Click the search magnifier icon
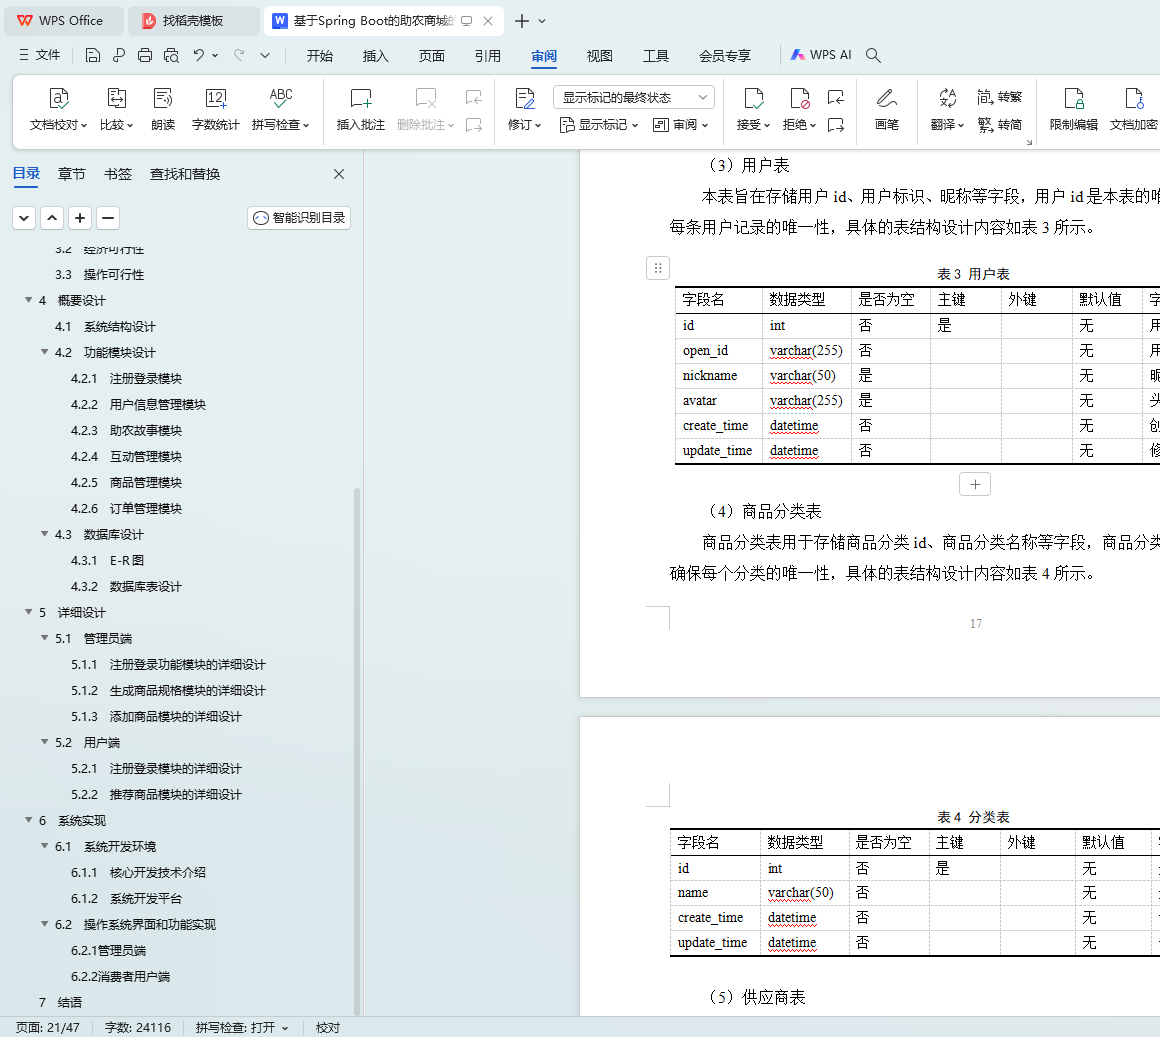1160x1037 pixels. [873, 55]
